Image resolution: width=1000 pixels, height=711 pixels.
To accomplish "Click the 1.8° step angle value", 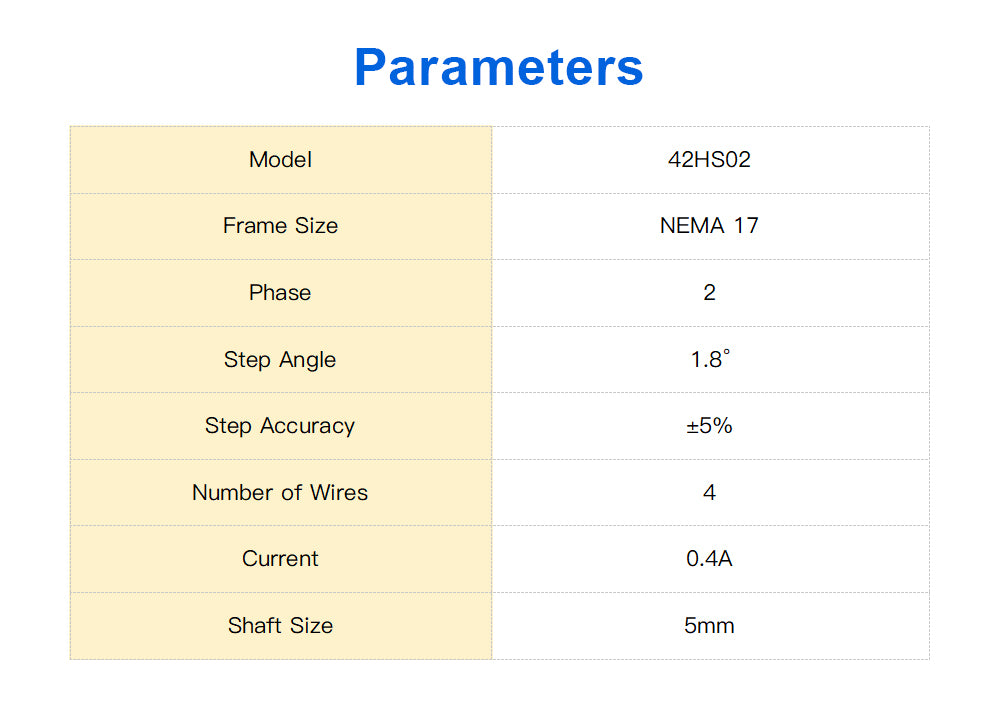I will pyautogui.click(x=709, y=360).
